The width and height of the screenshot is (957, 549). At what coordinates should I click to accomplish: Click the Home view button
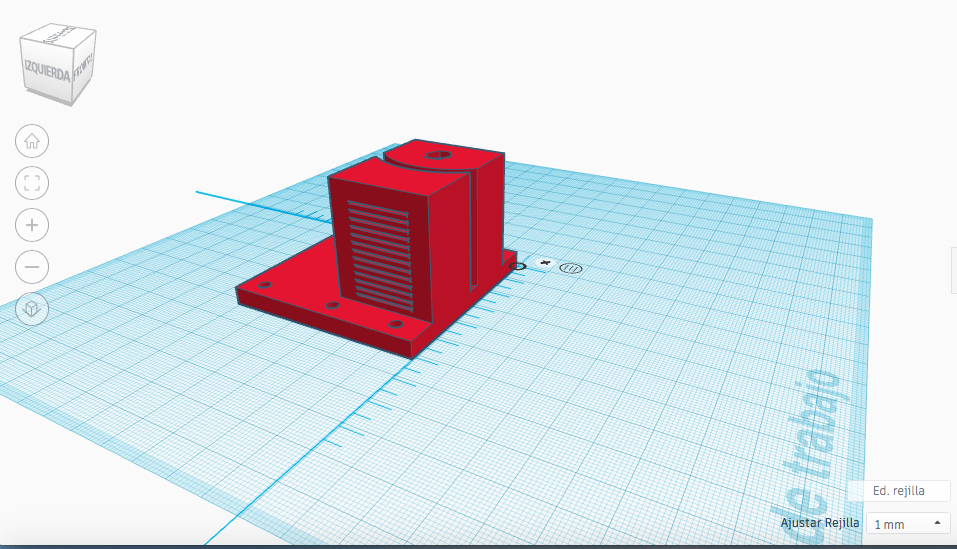tap(32, 141)
